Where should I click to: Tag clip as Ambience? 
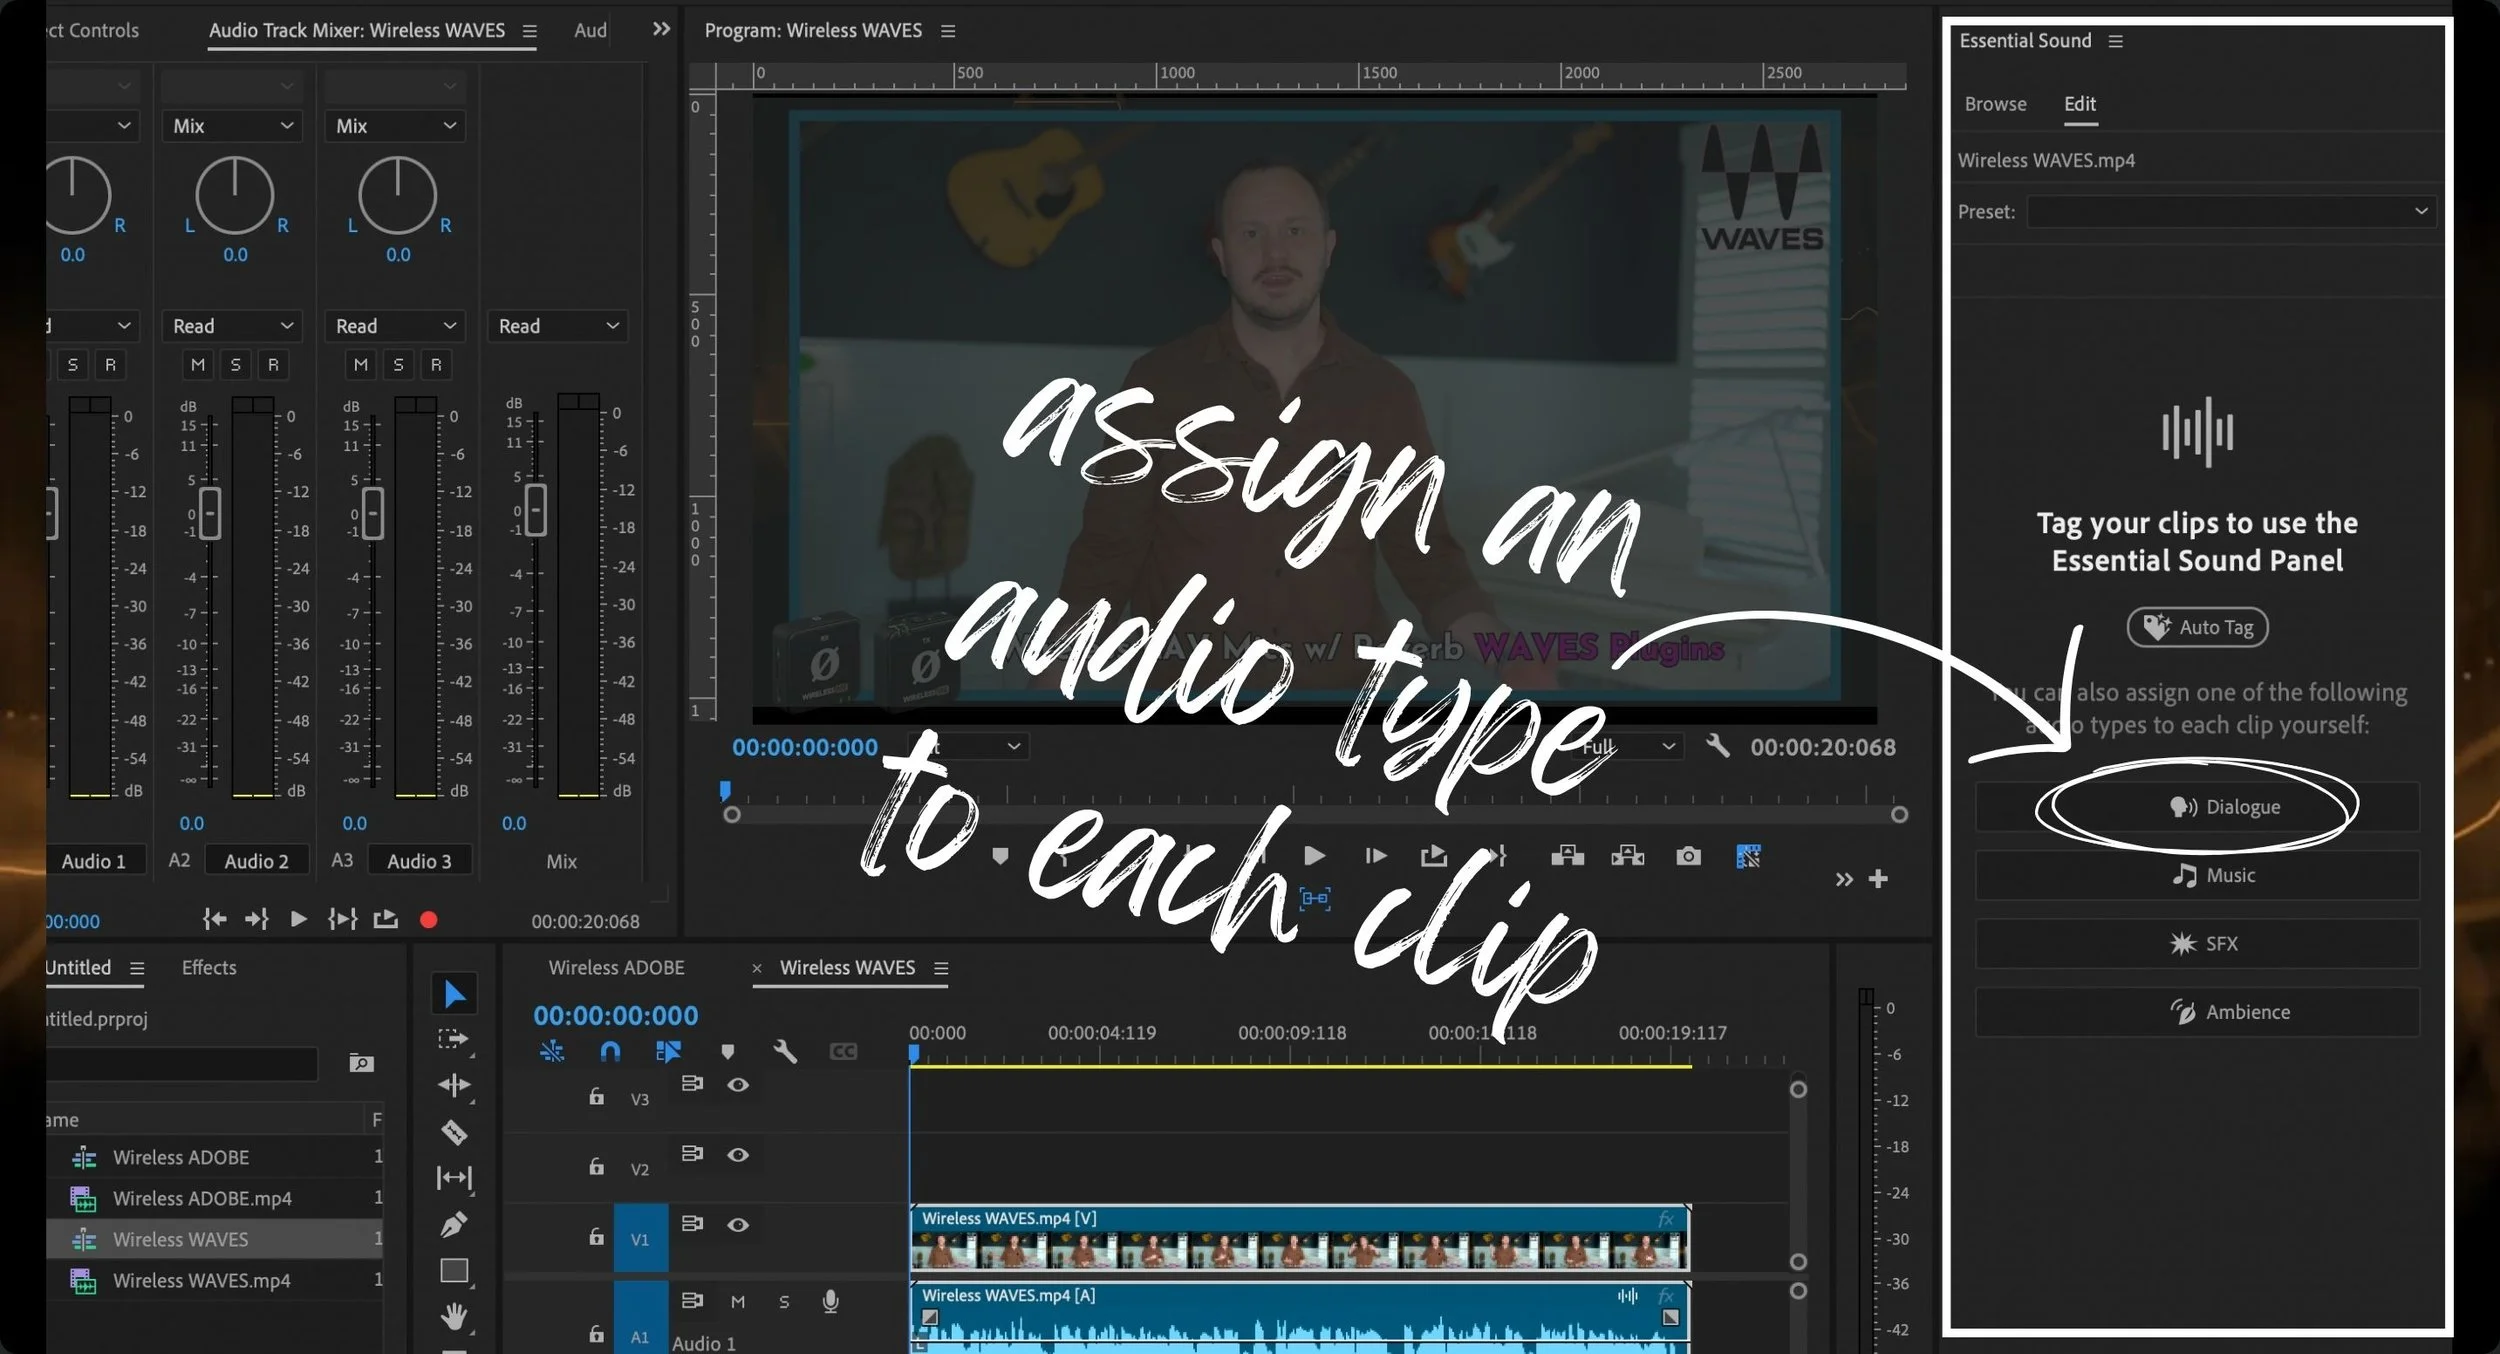pyautogui.click(x=2197, y=1012)
